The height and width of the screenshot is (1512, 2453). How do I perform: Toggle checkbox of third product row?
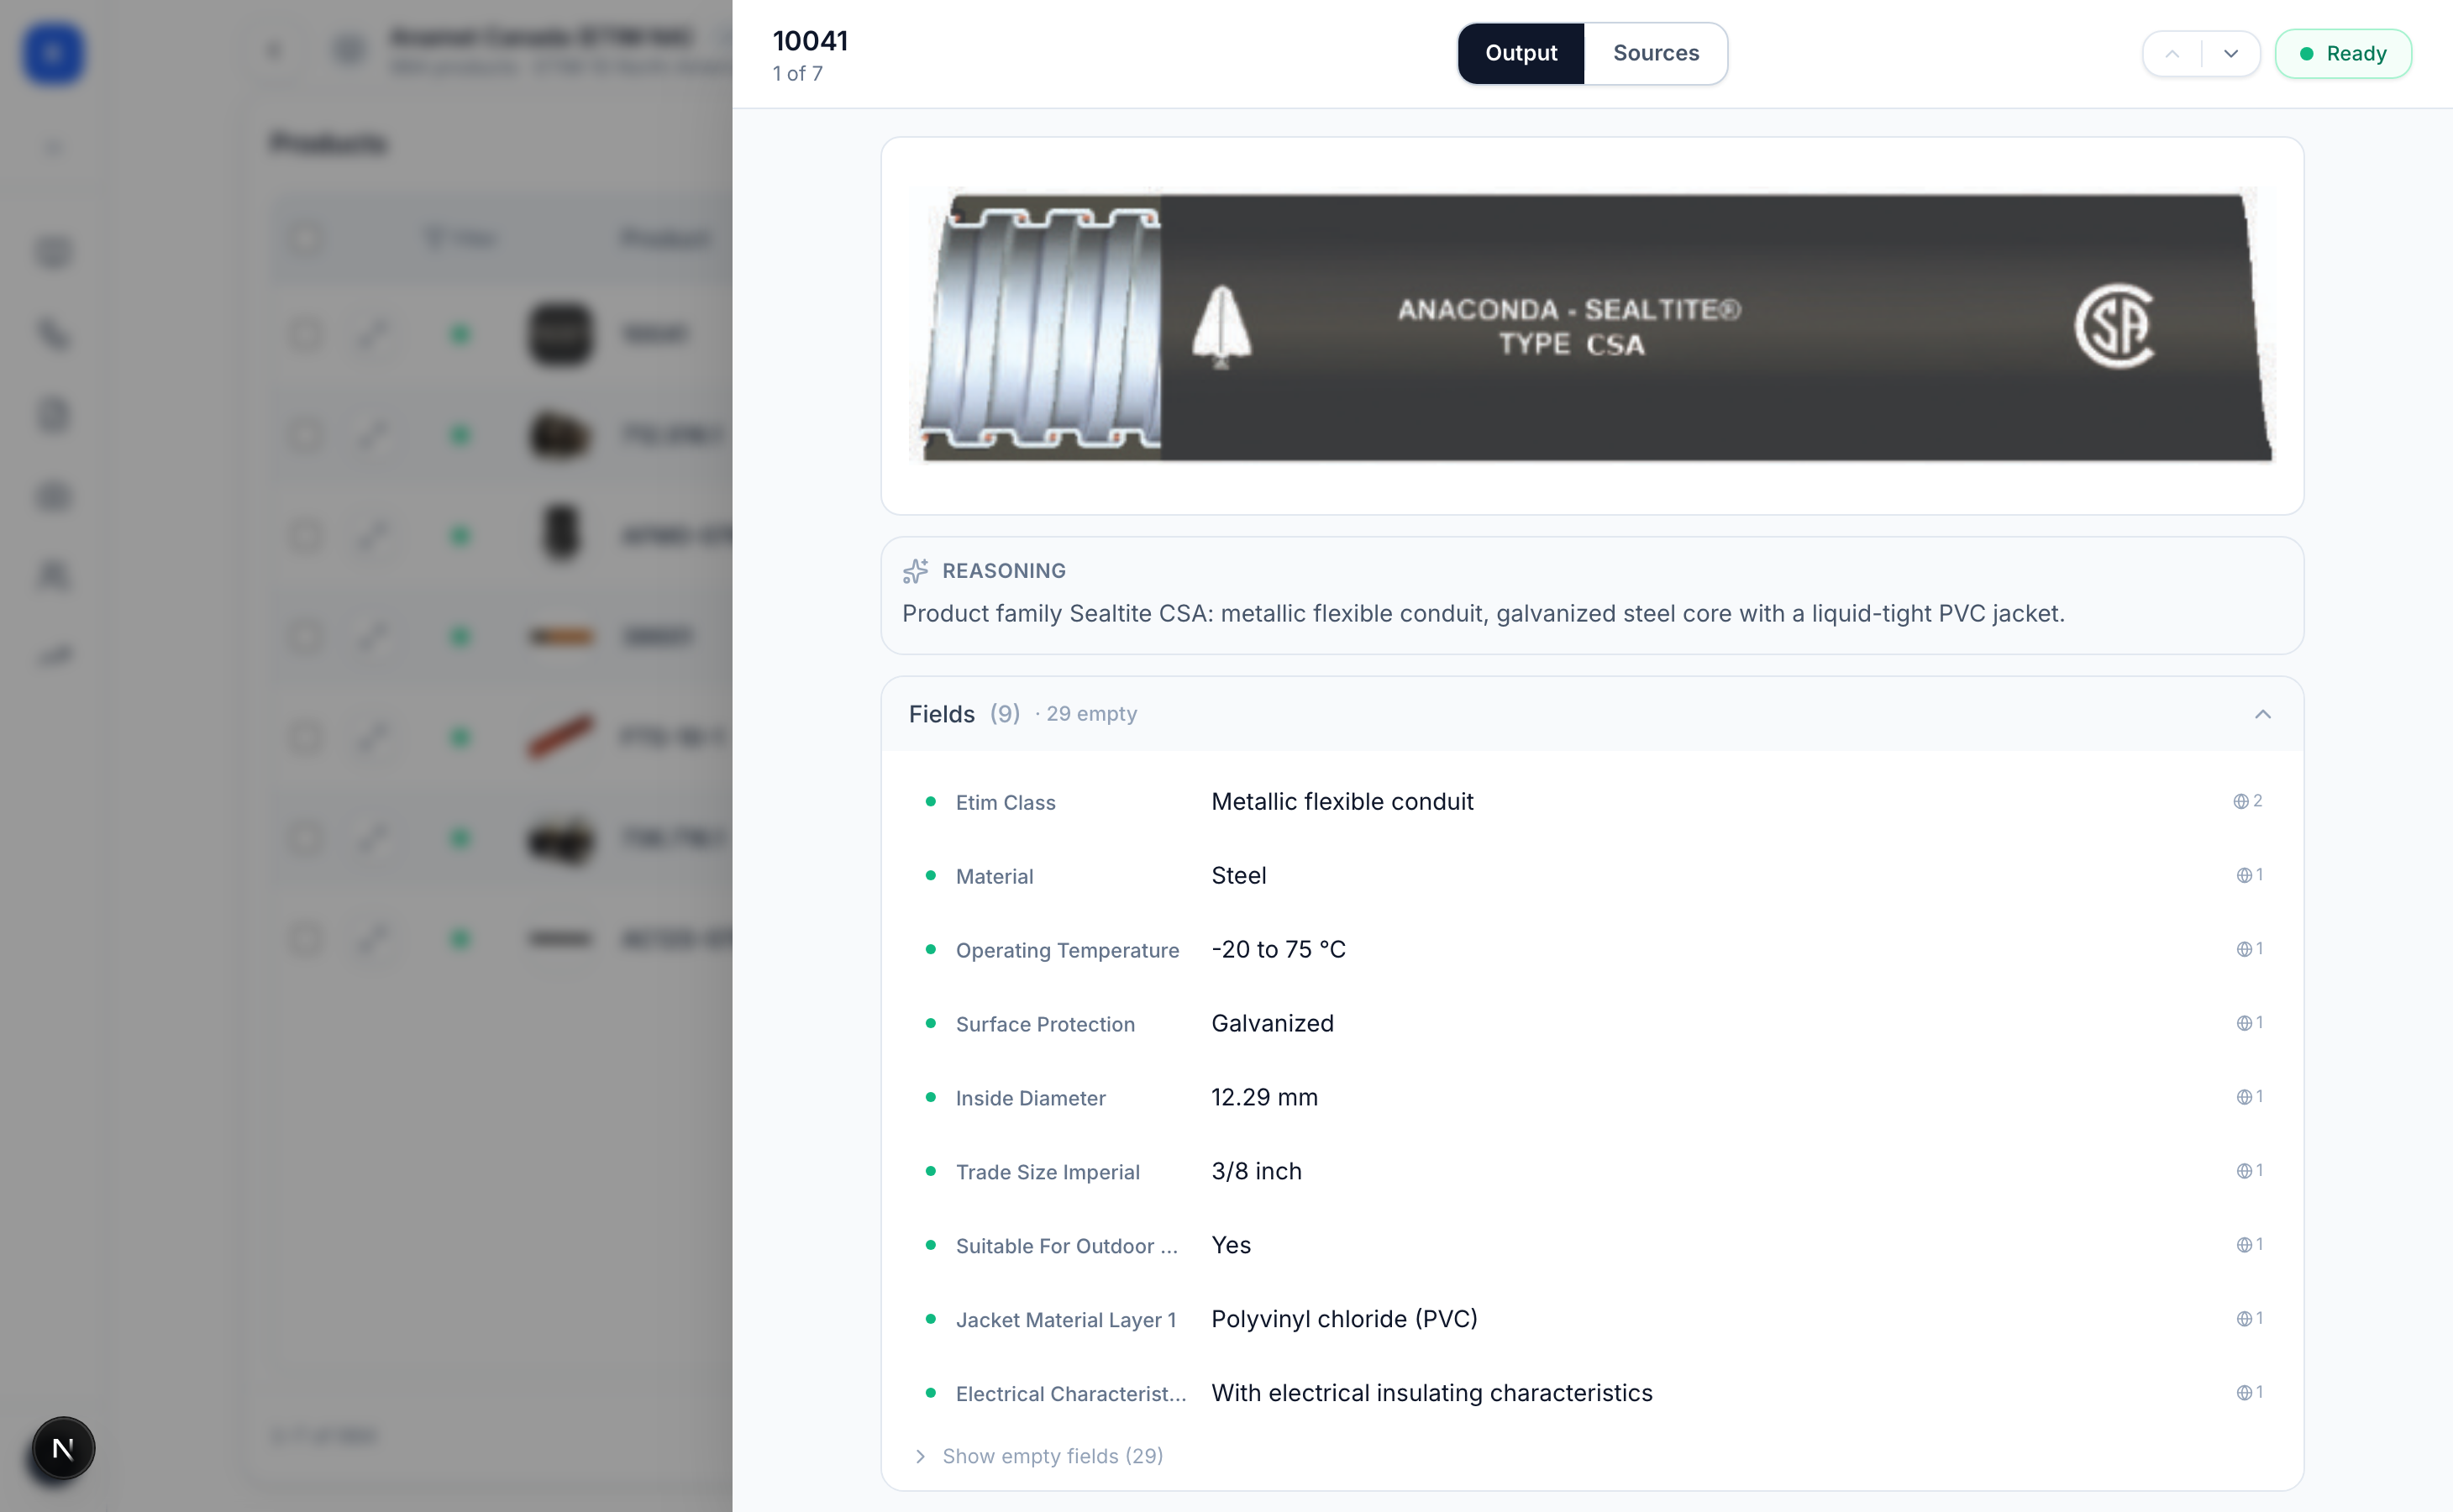pyautogui.click(x=306, y=535)
